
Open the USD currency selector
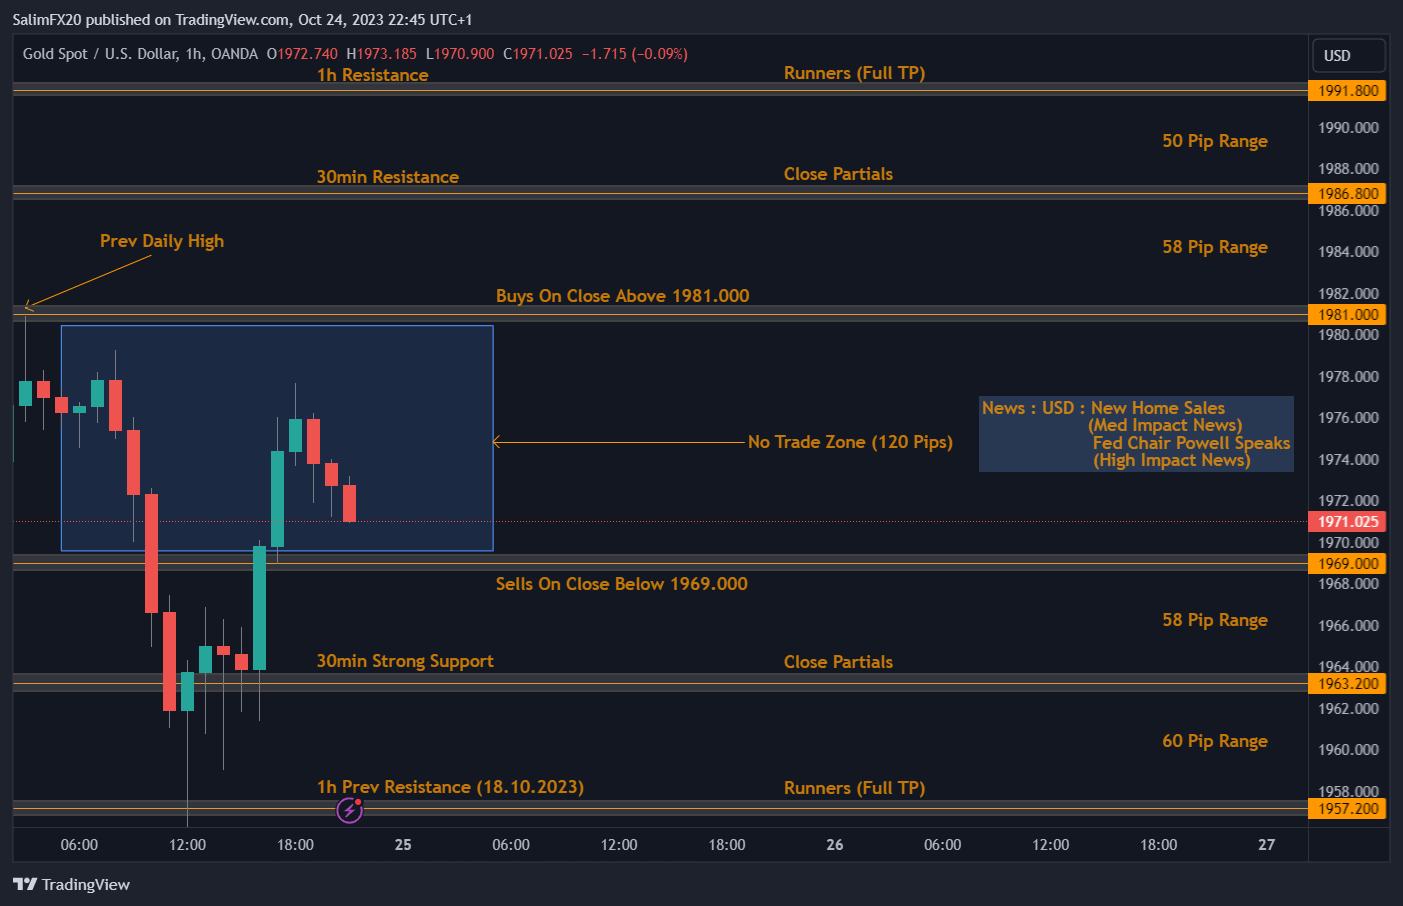(x=1348, y=55)
